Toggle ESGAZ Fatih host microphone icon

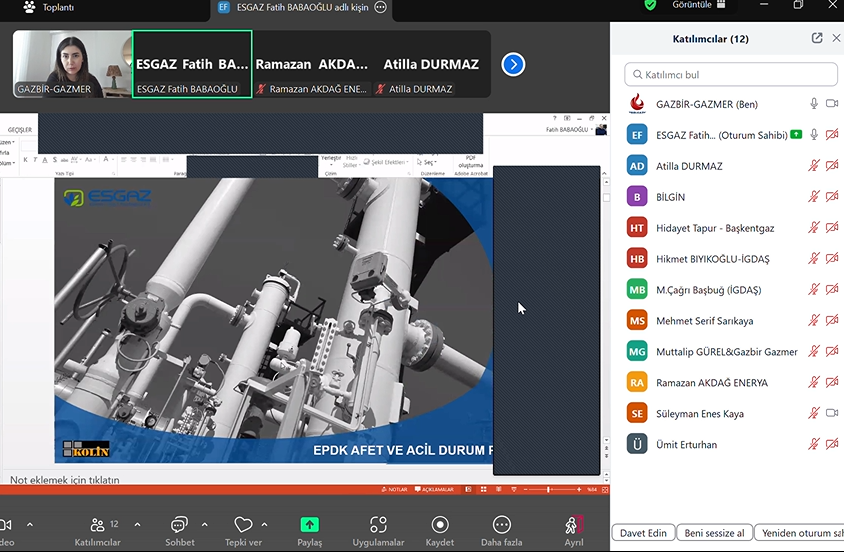pyautogui.click(x=814, y=135)
